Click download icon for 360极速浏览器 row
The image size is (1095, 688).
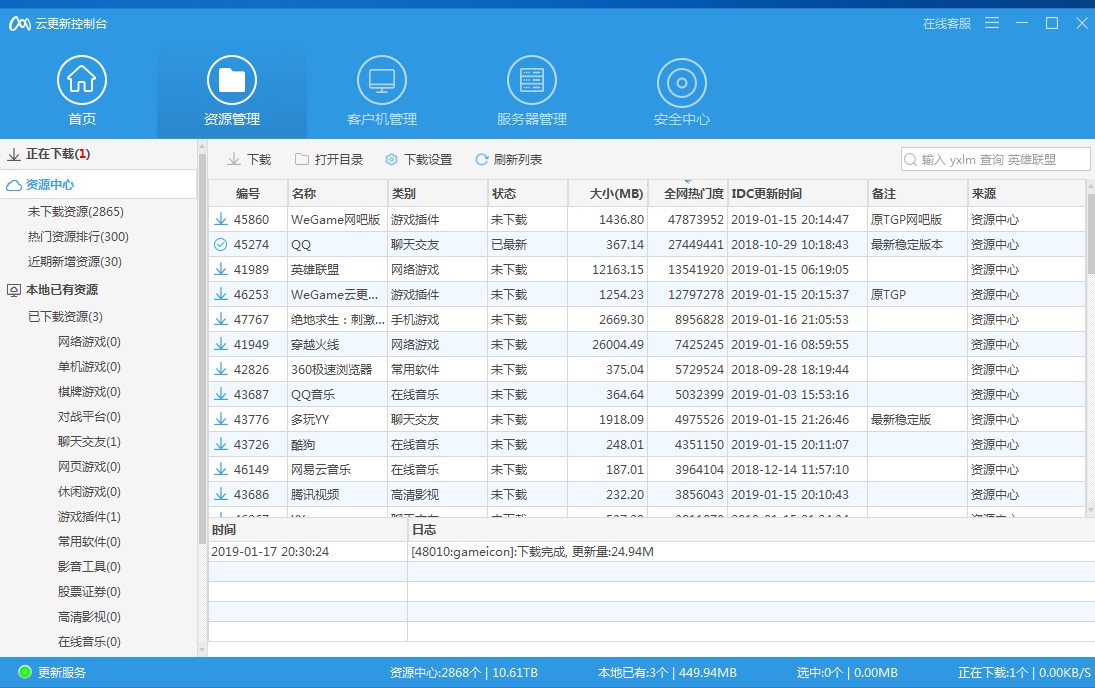point(221,369)
